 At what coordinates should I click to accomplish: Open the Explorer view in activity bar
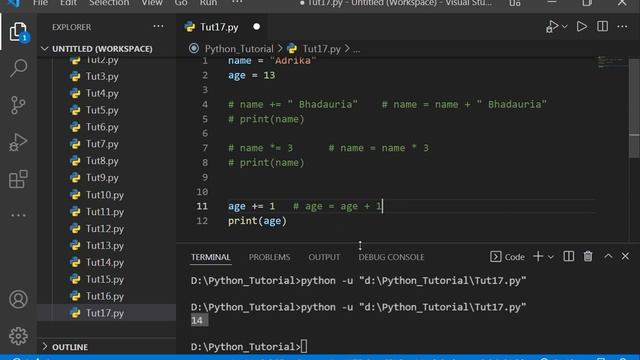click(18, 32)
